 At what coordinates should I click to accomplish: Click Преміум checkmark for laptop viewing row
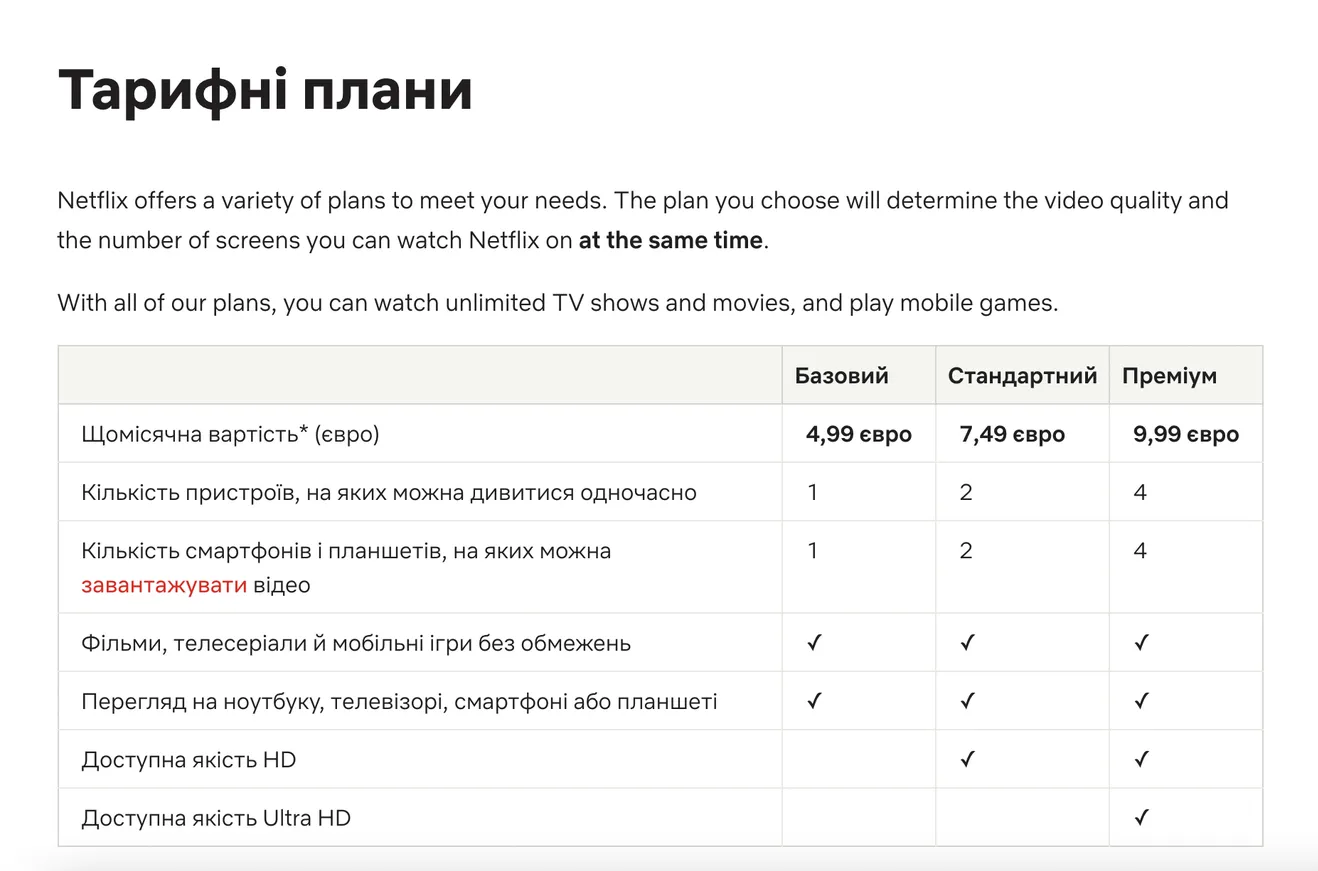point(1141,701)
